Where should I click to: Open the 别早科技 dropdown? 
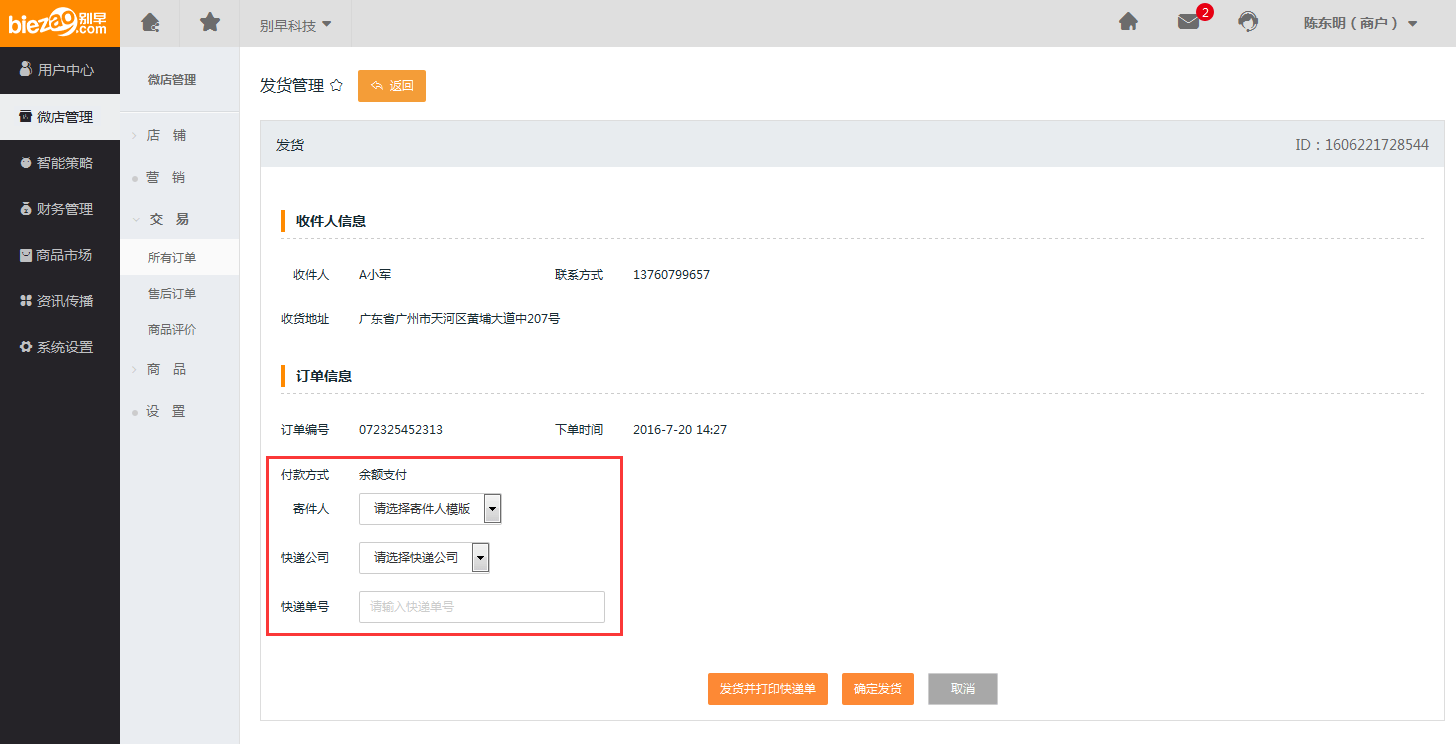[295, 25]
